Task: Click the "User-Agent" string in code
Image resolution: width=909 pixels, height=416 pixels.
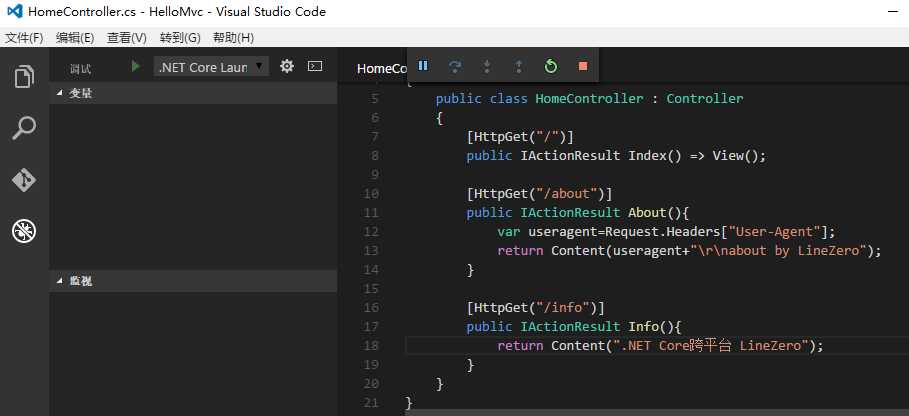Action: (x=775, y=231)
